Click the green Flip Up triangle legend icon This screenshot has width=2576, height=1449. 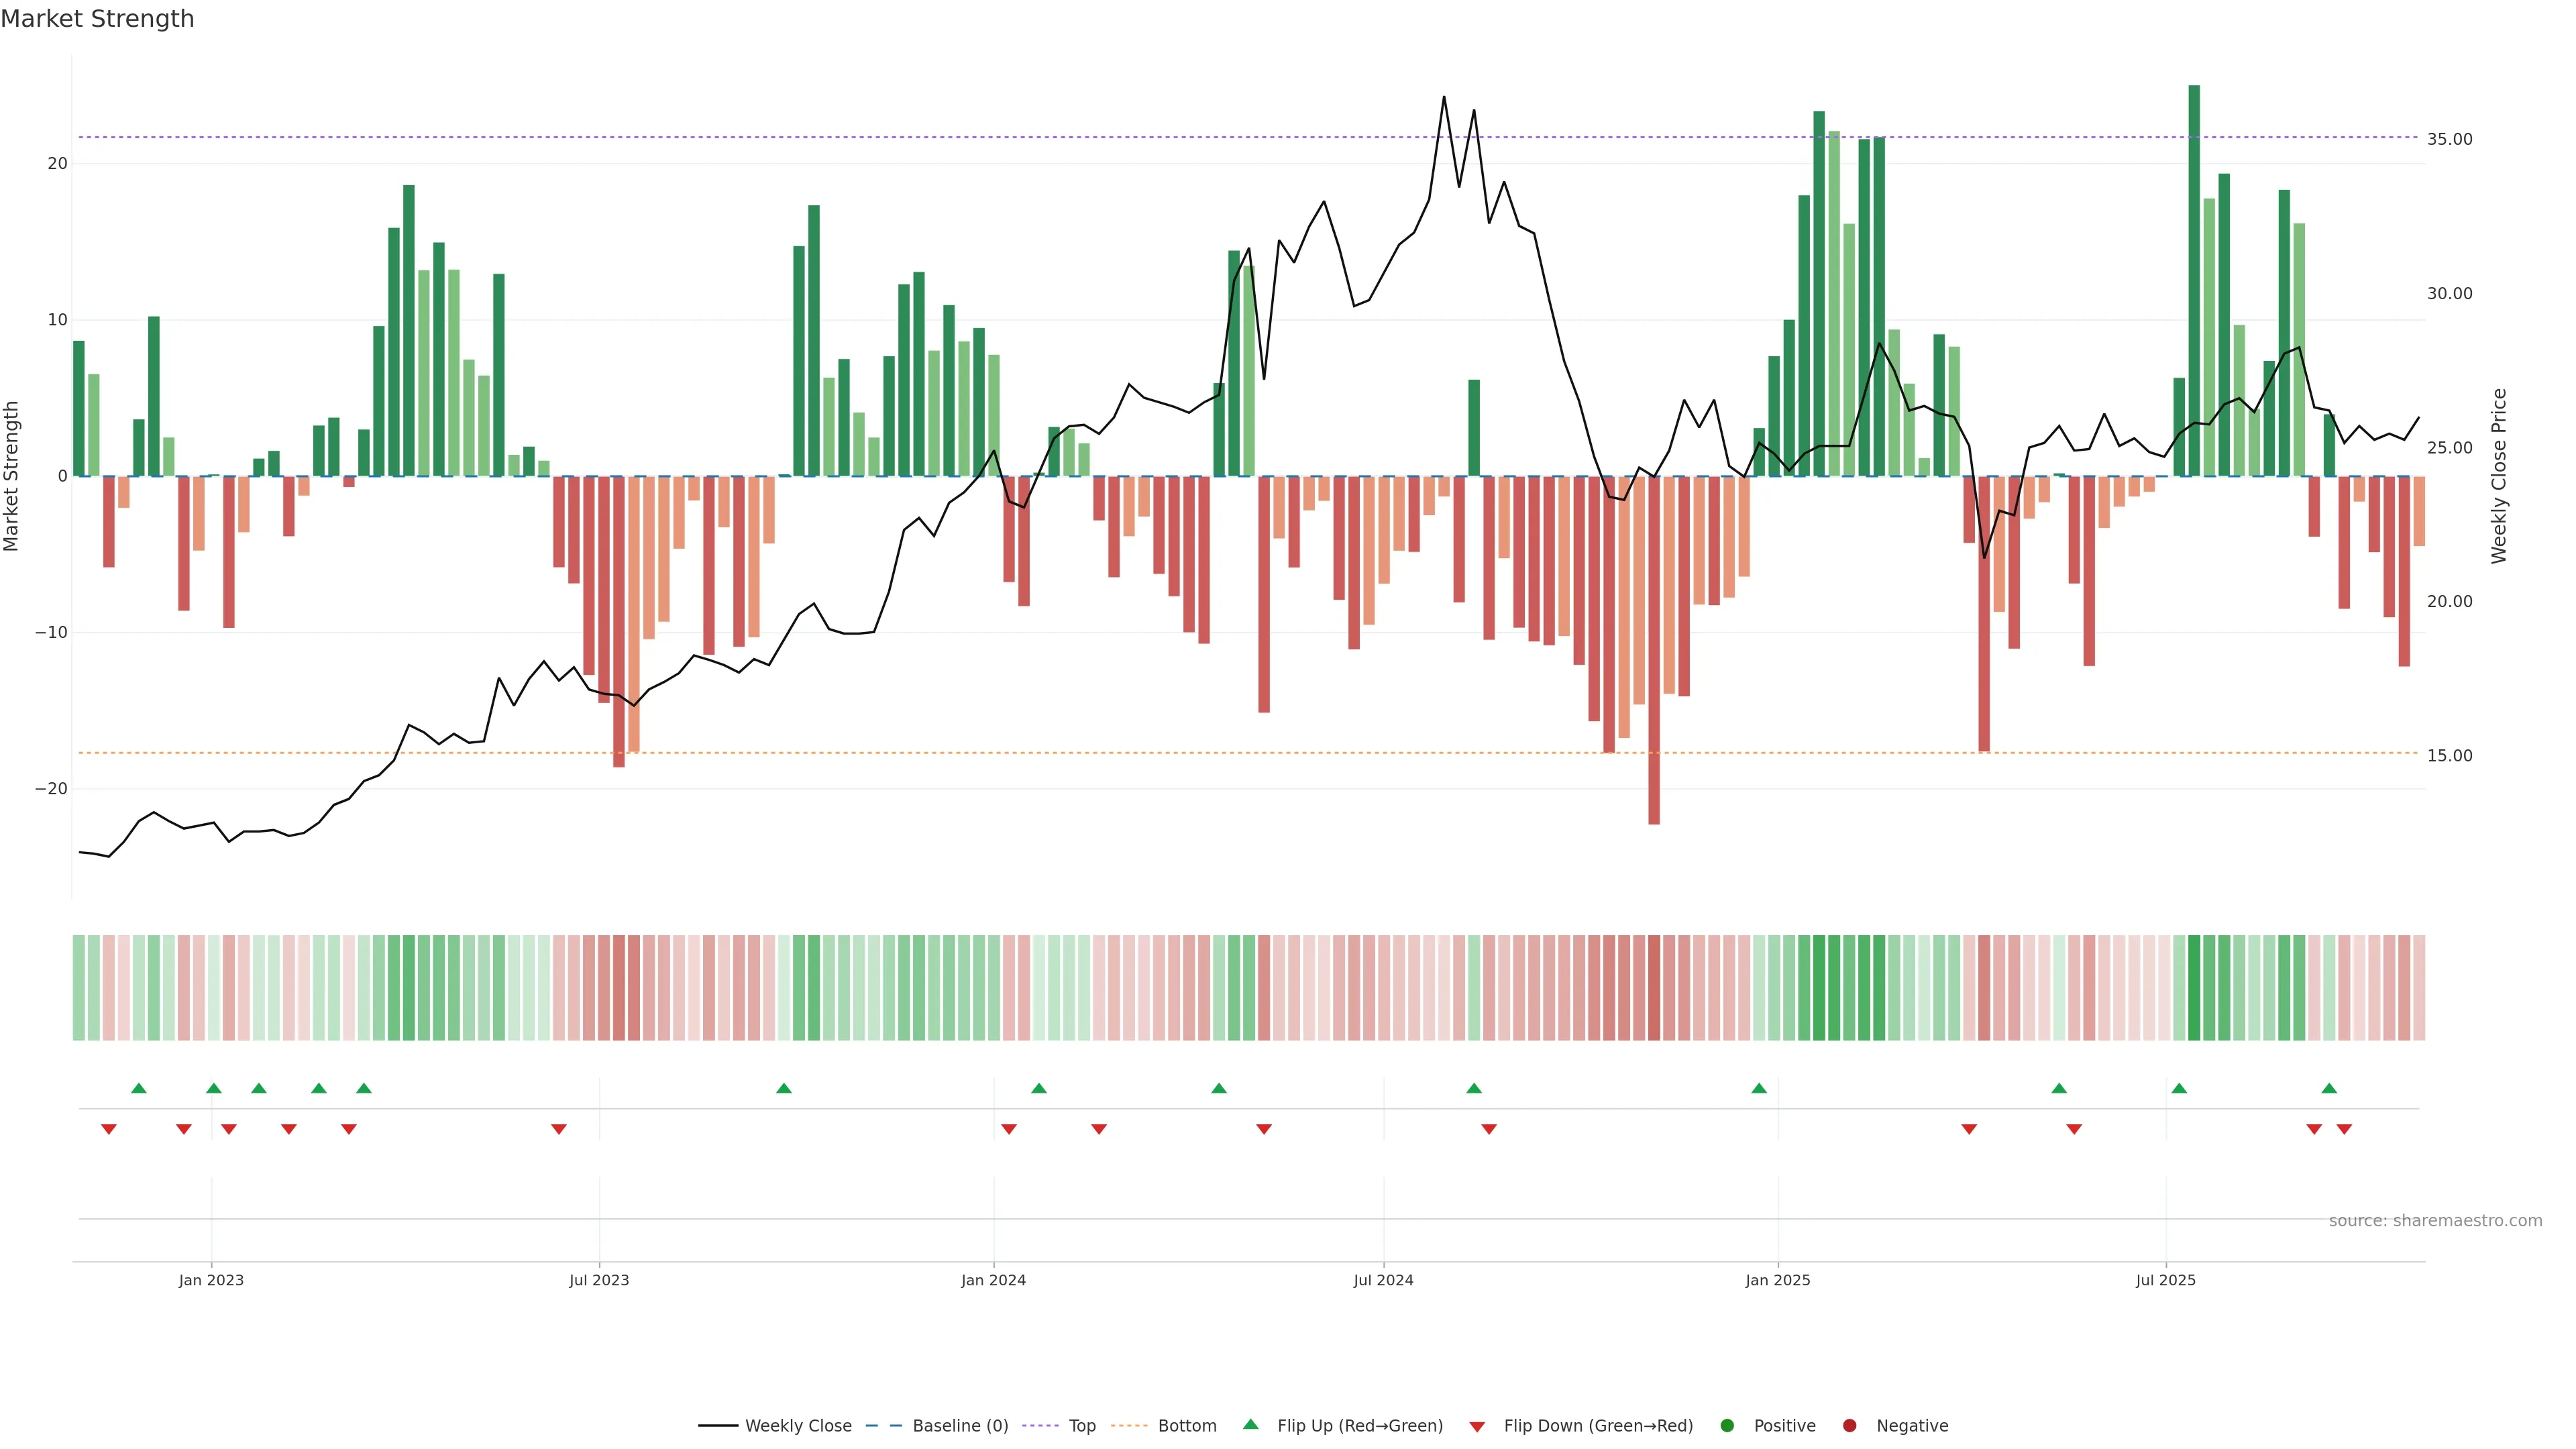pyautogui.click(x=1250, y=1424)
